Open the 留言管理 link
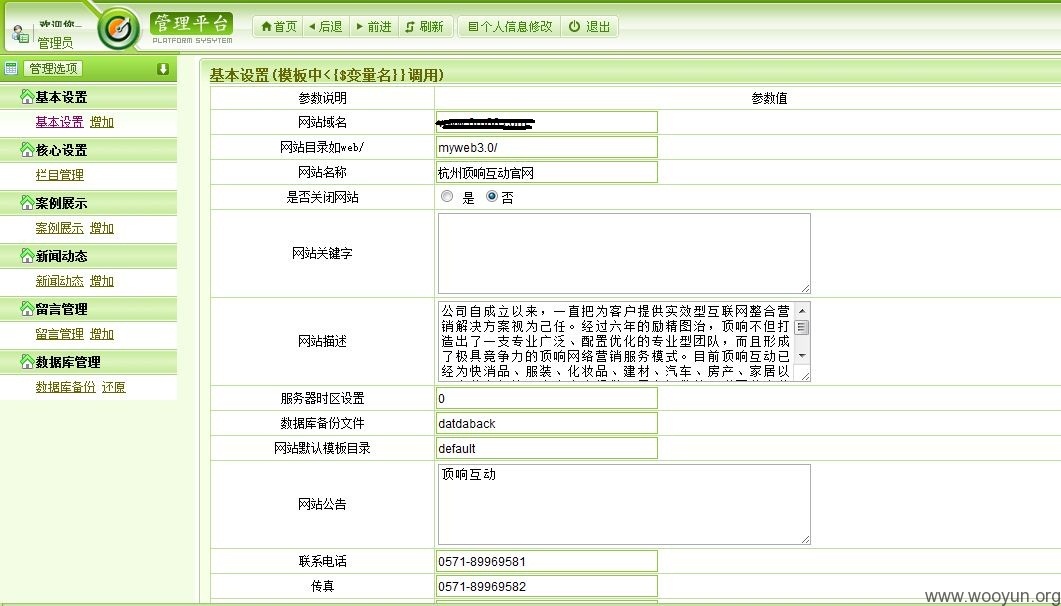Image resolution: width=1061 pixels, height=606 pixels. (x=60, y=333)
